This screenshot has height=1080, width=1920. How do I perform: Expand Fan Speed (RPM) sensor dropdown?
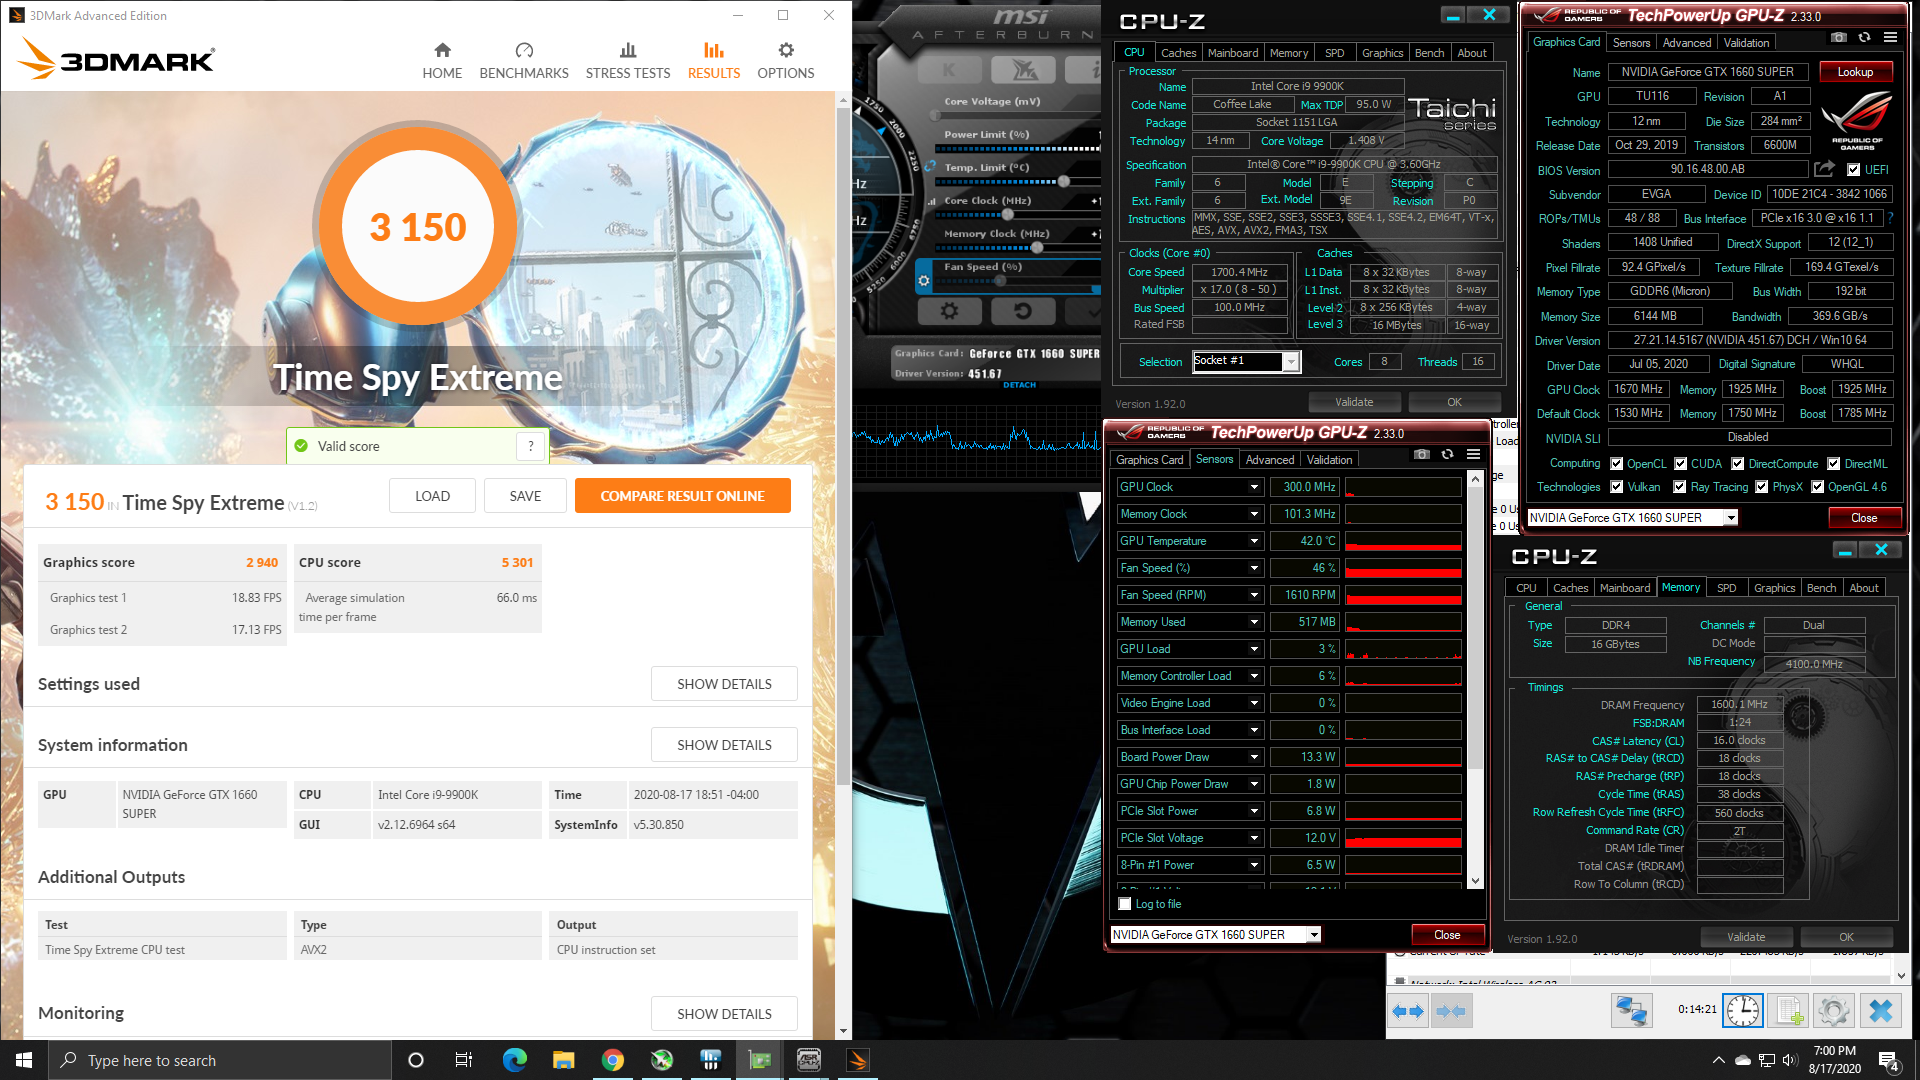(x=1254, y=595)
